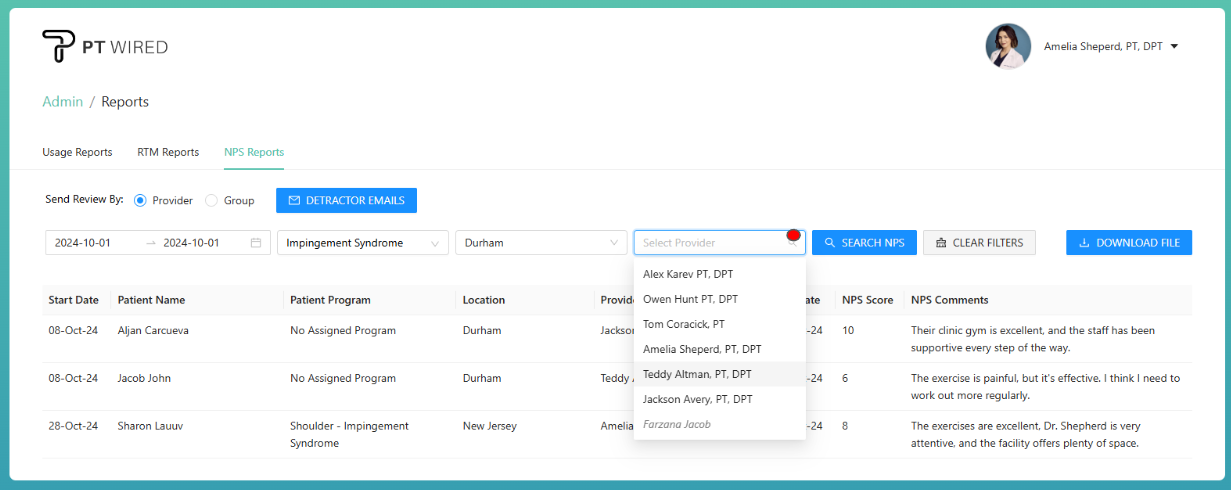Choose Owen Hunt PT, DPT from provider list
Screen dimensions: 1231x490
click(690, 299)
